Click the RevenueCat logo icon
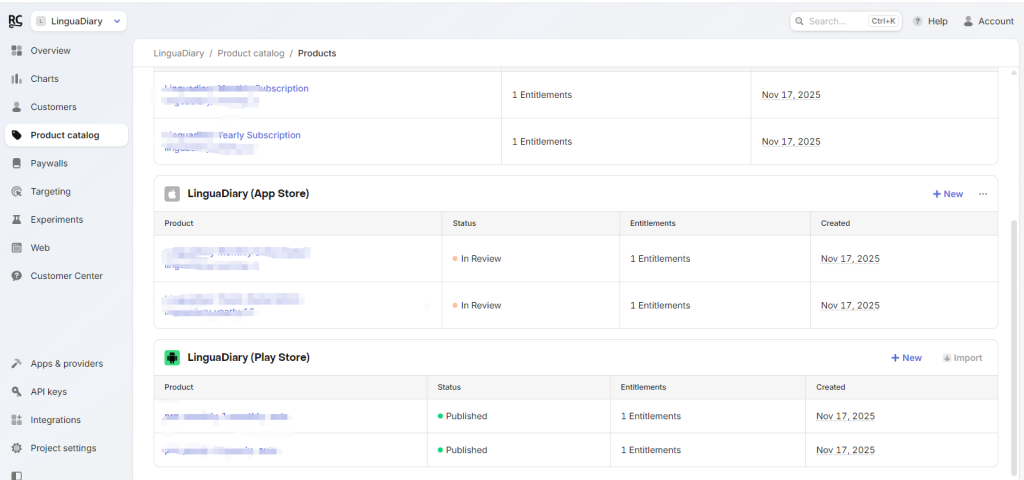This screenshot has width=1024, height=480. [15, 21]
